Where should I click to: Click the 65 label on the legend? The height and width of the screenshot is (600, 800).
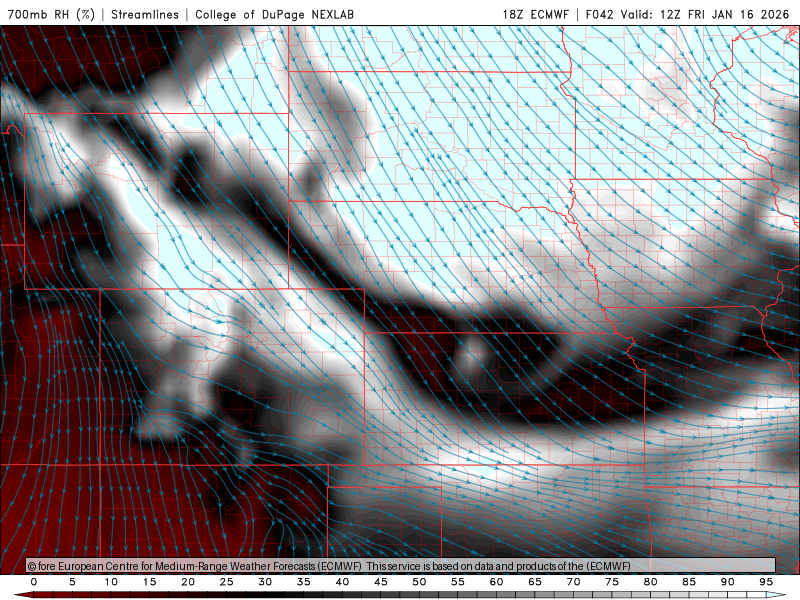[535, 582]
